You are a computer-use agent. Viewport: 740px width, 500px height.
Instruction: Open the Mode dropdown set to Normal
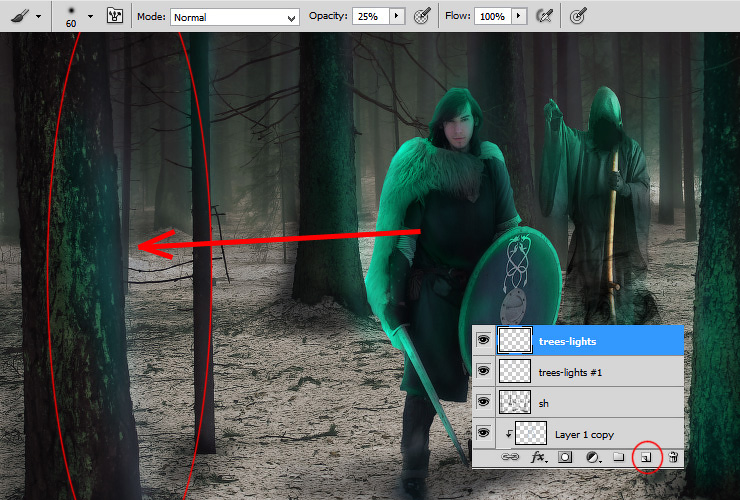pos(235,17)
